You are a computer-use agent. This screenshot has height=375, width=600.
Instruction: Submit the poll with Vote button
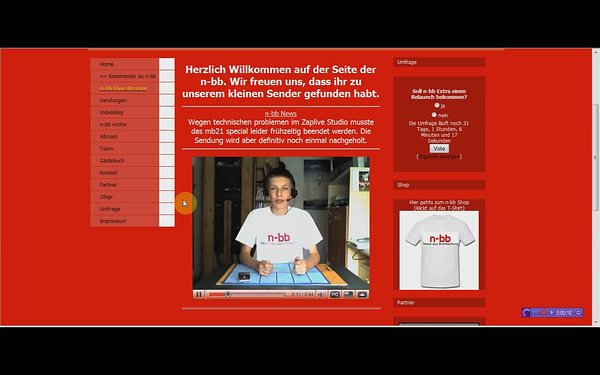(x=439, y=148)
